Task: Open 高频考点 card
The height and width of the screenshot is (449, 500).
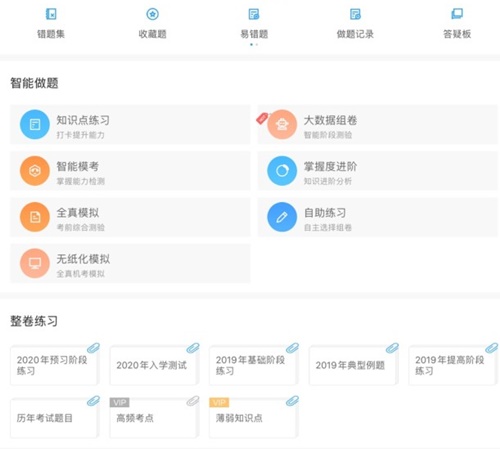Action: (x=154, y=418)
